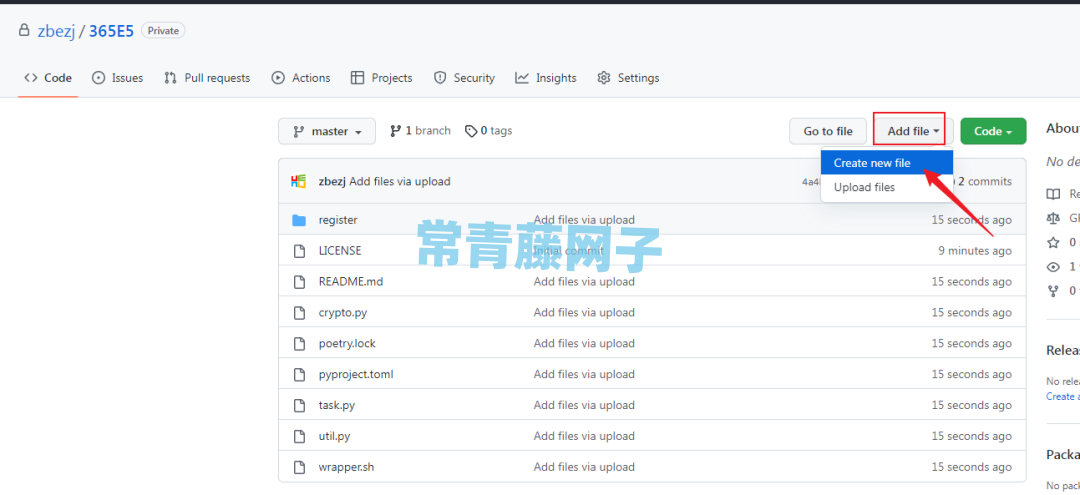Open the zbezj owner link
The width and height of the screenshot is (1080, 495).
click(56, 31)
